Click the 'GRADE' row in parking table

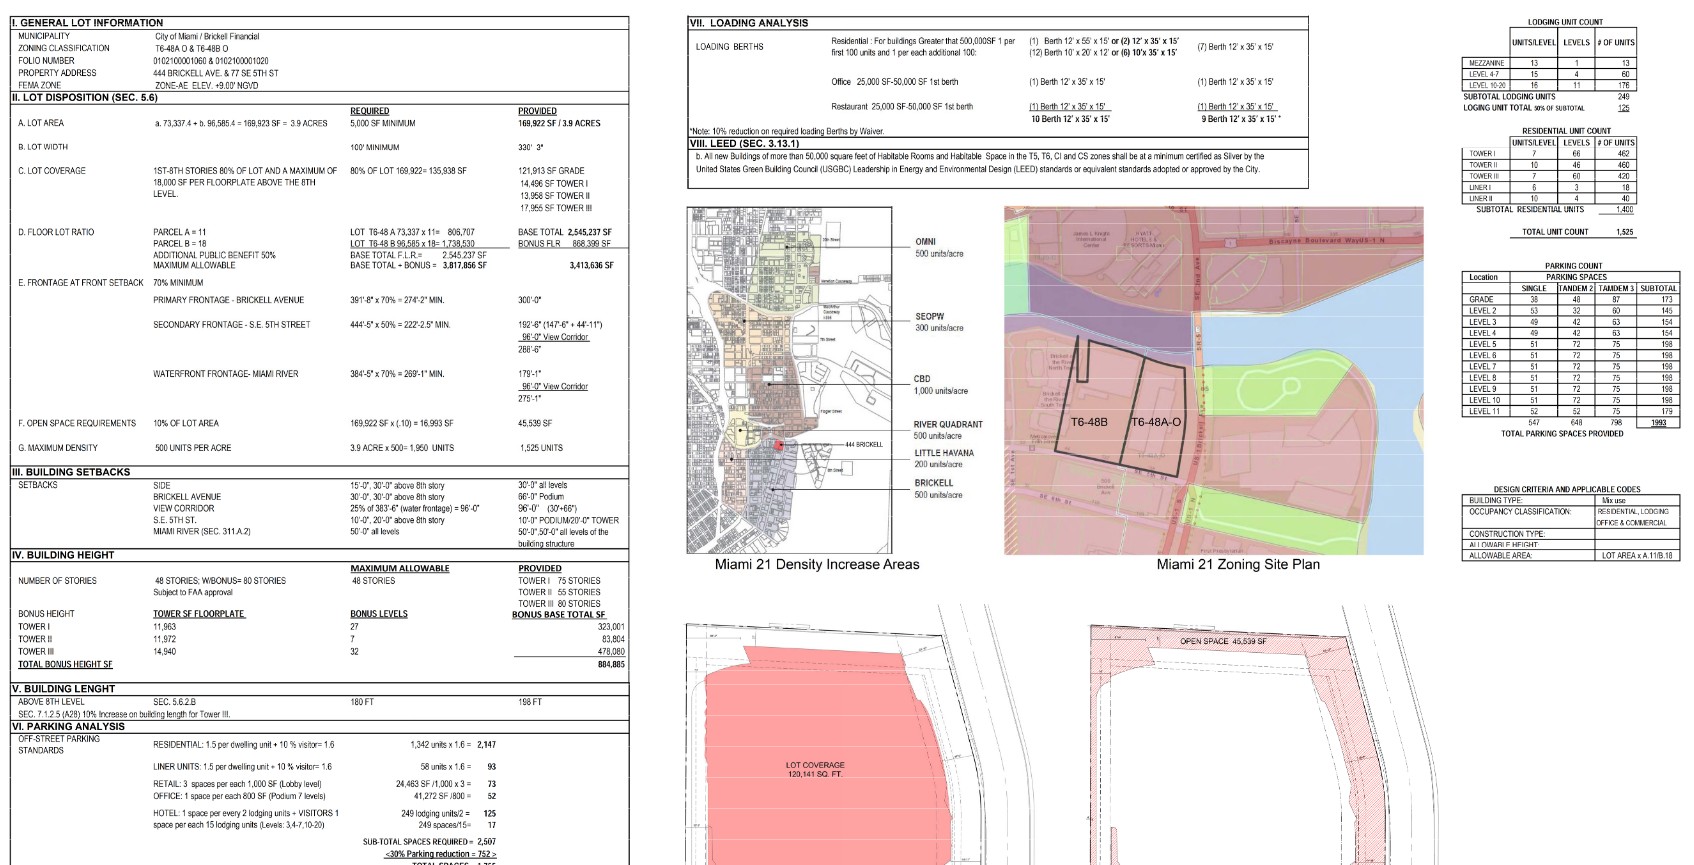tap(1570, 299)
